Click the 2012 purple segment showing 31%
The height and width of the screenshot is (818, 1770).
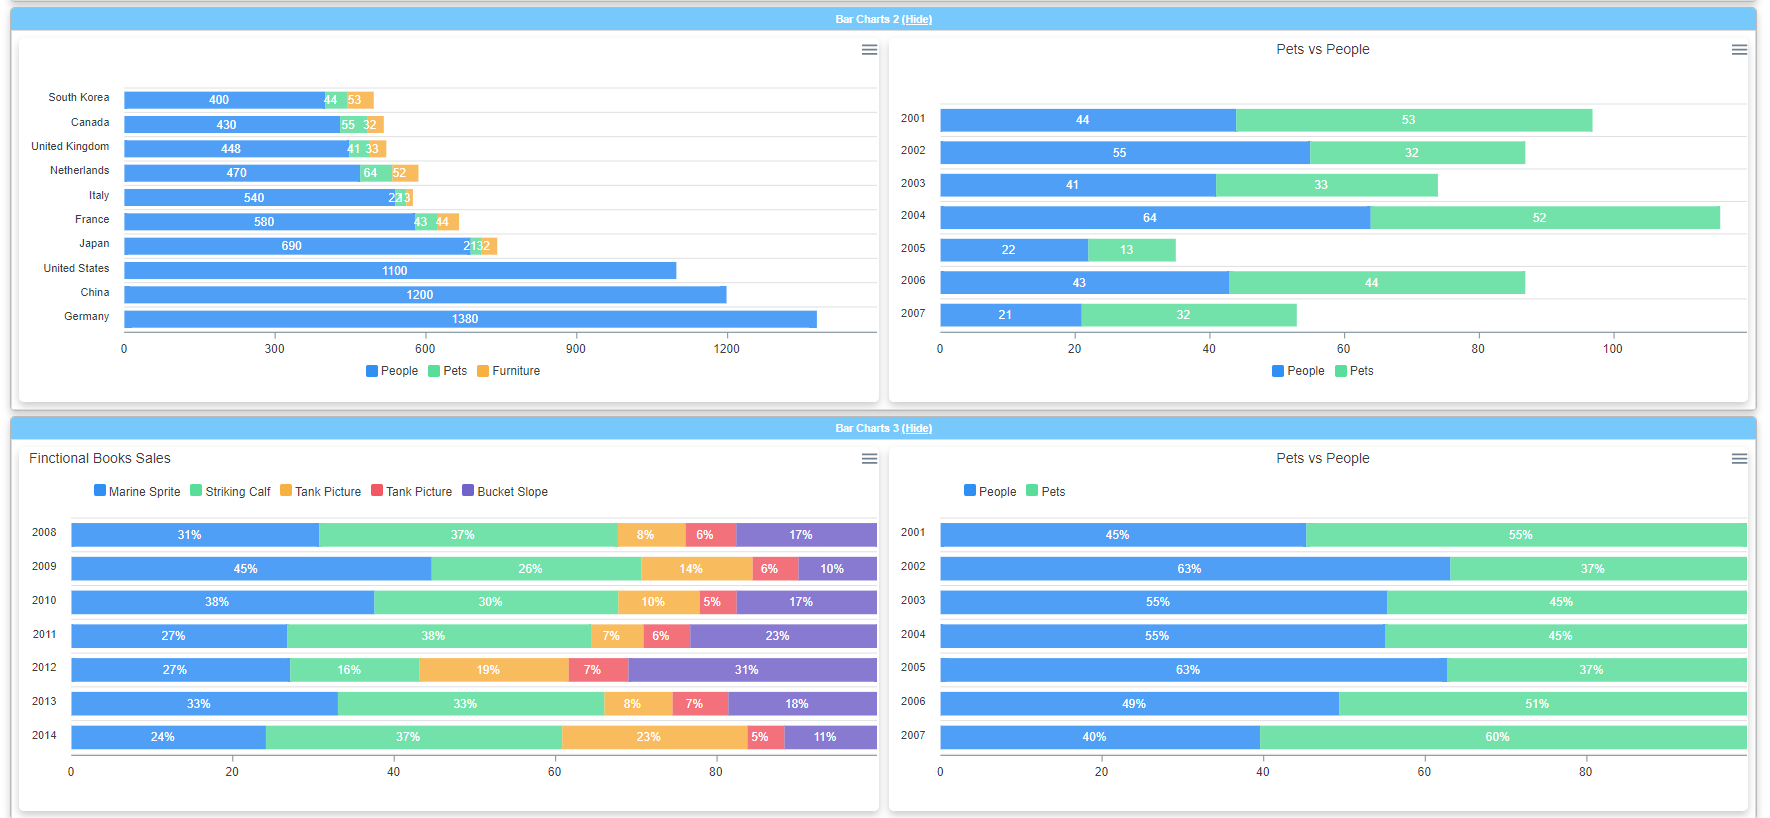click(752, 670)
